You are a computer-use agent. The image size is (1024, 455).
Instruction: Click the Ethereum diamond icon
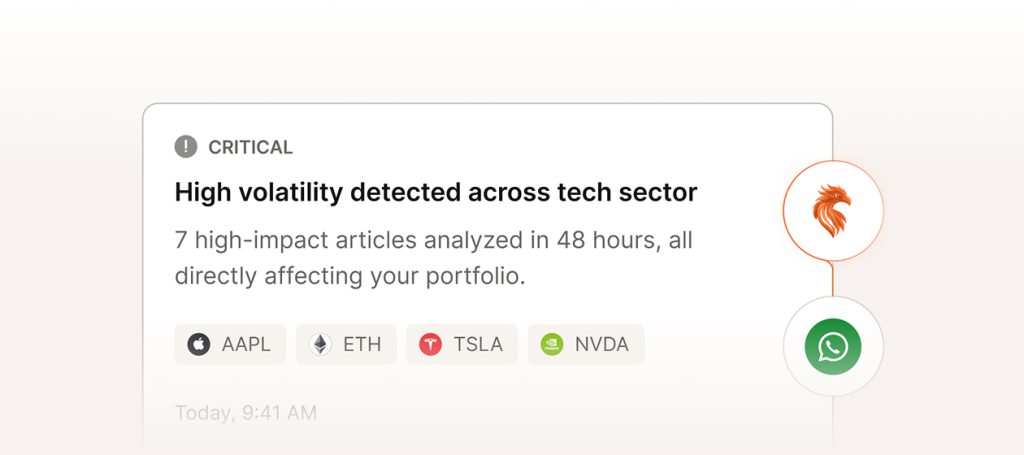(321, 345)
